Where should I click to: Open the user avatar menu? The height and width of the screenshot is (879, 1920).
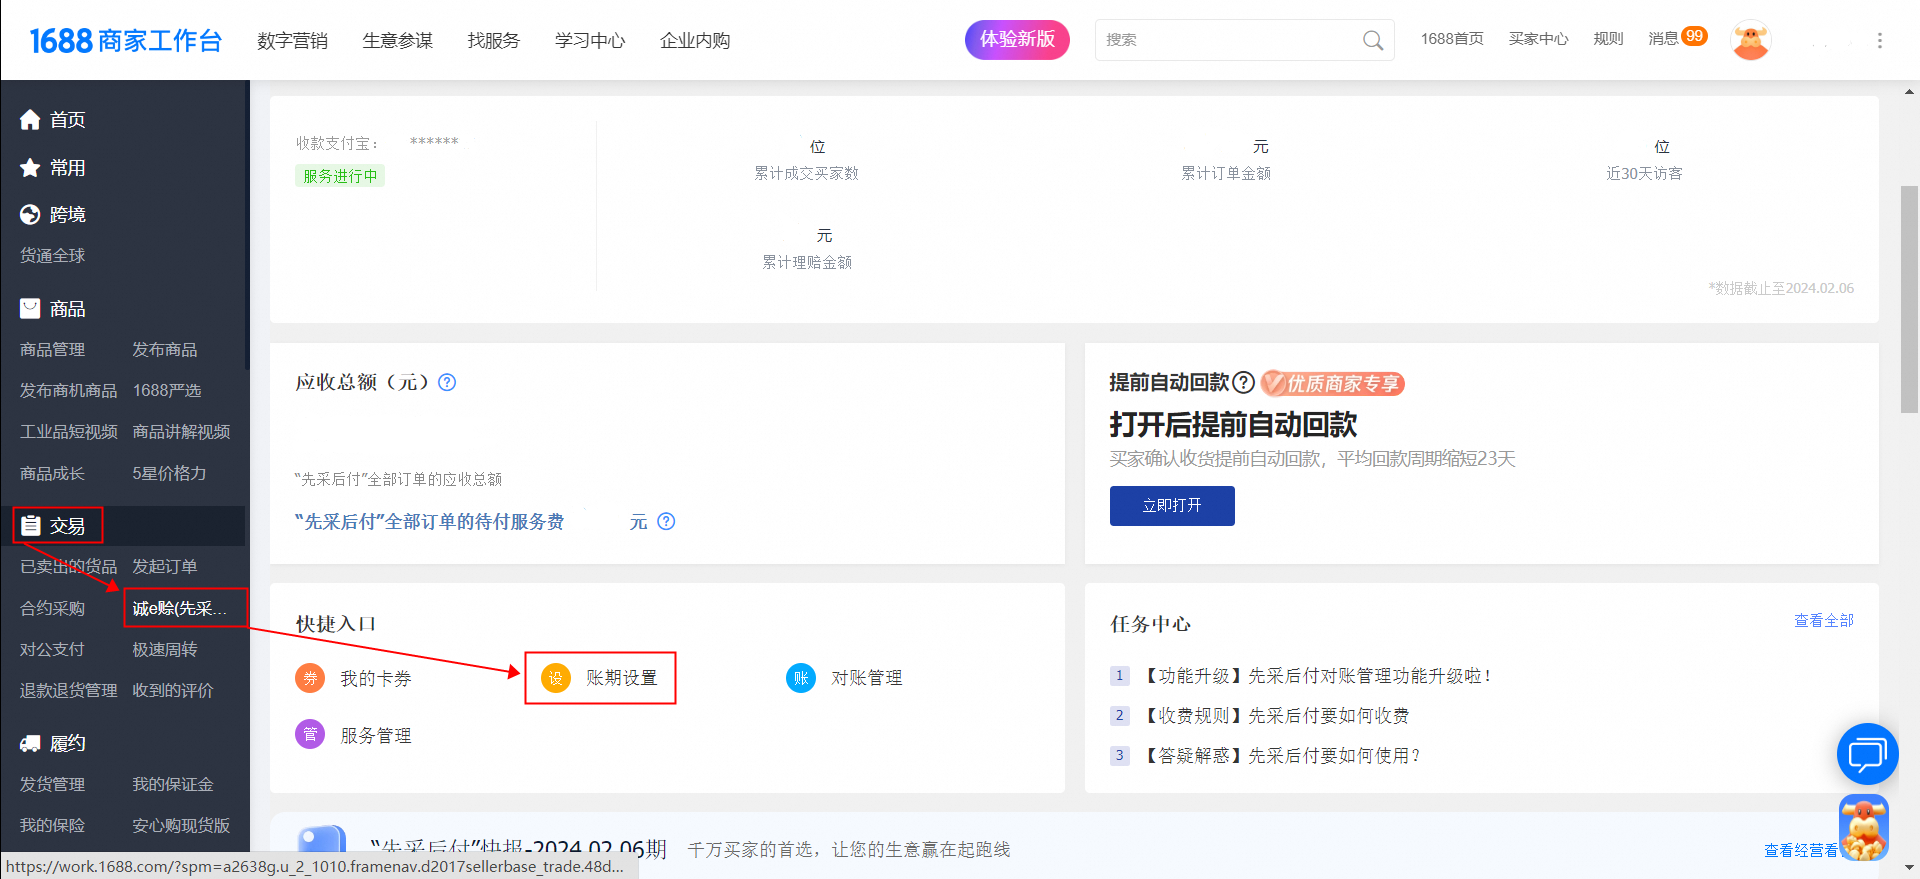coord(1750,40)
